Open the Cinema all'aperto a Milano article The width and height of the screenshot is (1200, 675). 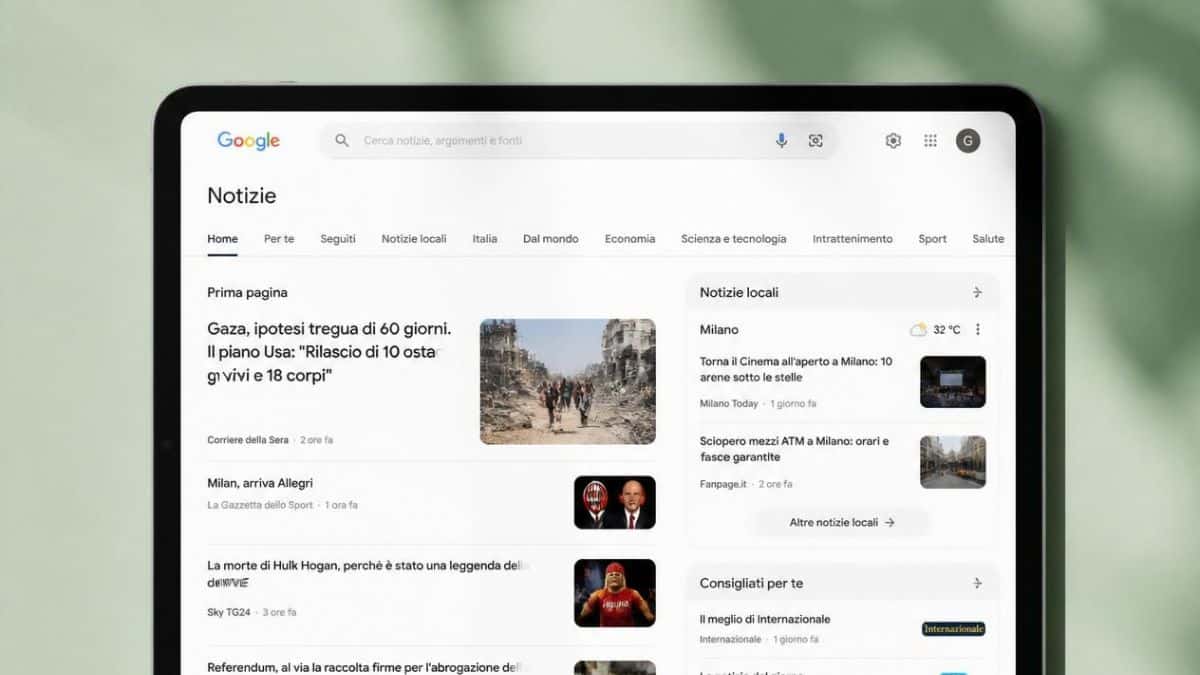click(797, 369)
